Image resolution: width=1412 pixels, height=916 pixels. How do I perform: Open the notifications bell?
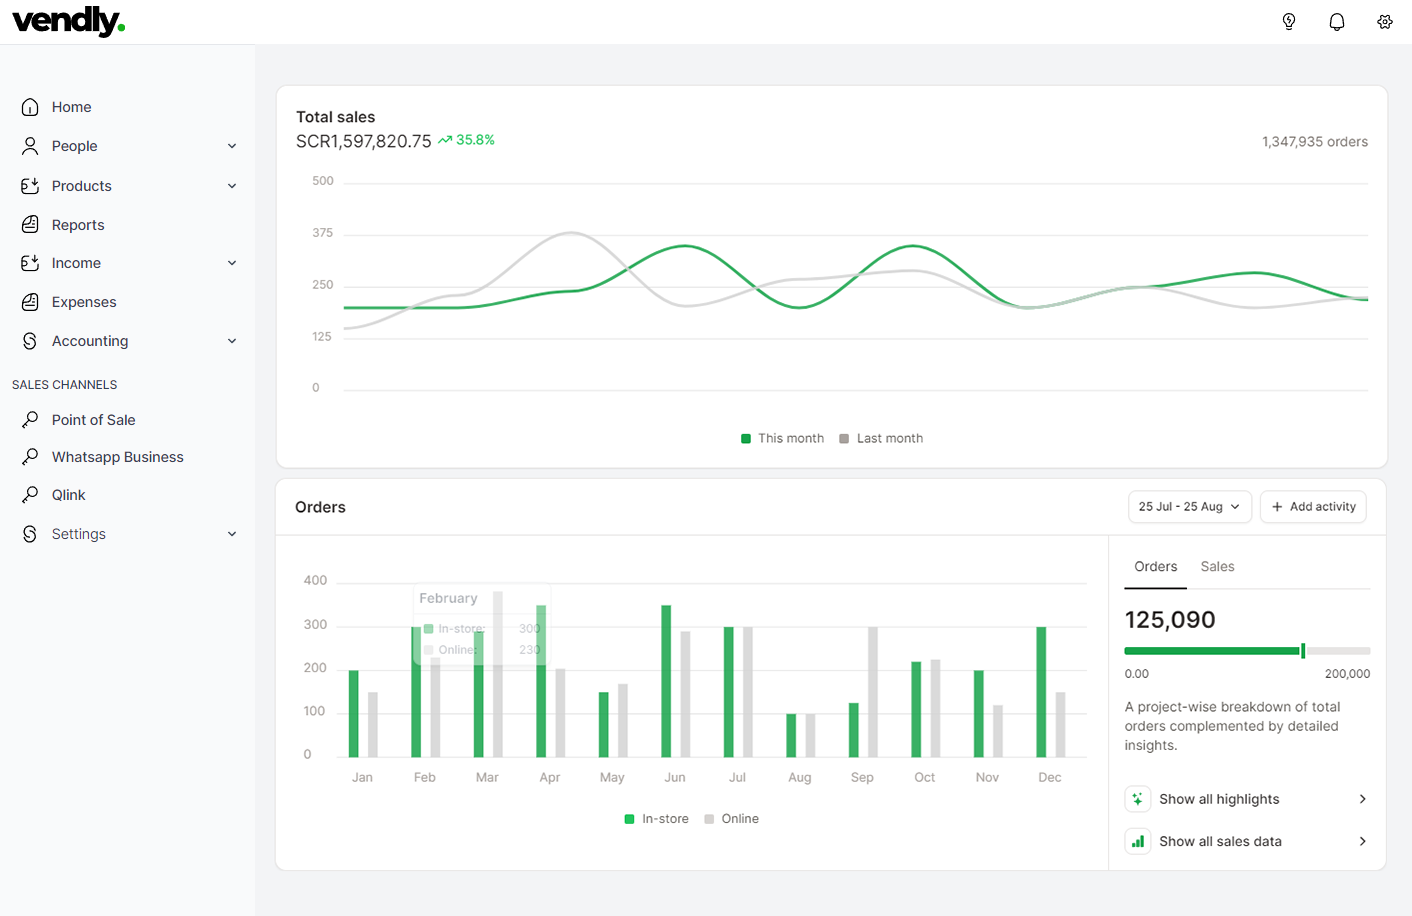[x=1337, y=22]
